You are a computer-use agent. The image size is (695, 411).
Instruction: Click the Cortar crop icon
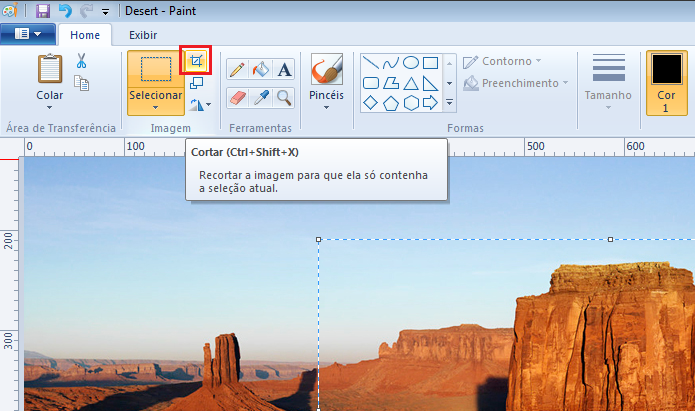196,60
